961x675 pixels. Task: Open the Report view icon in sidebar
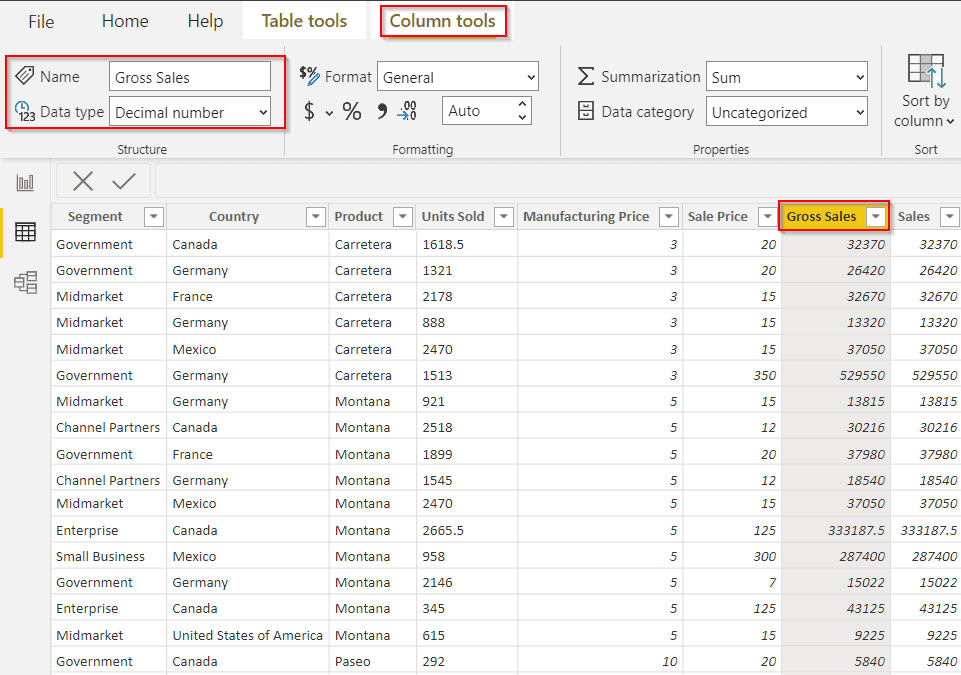pos(25,183)
